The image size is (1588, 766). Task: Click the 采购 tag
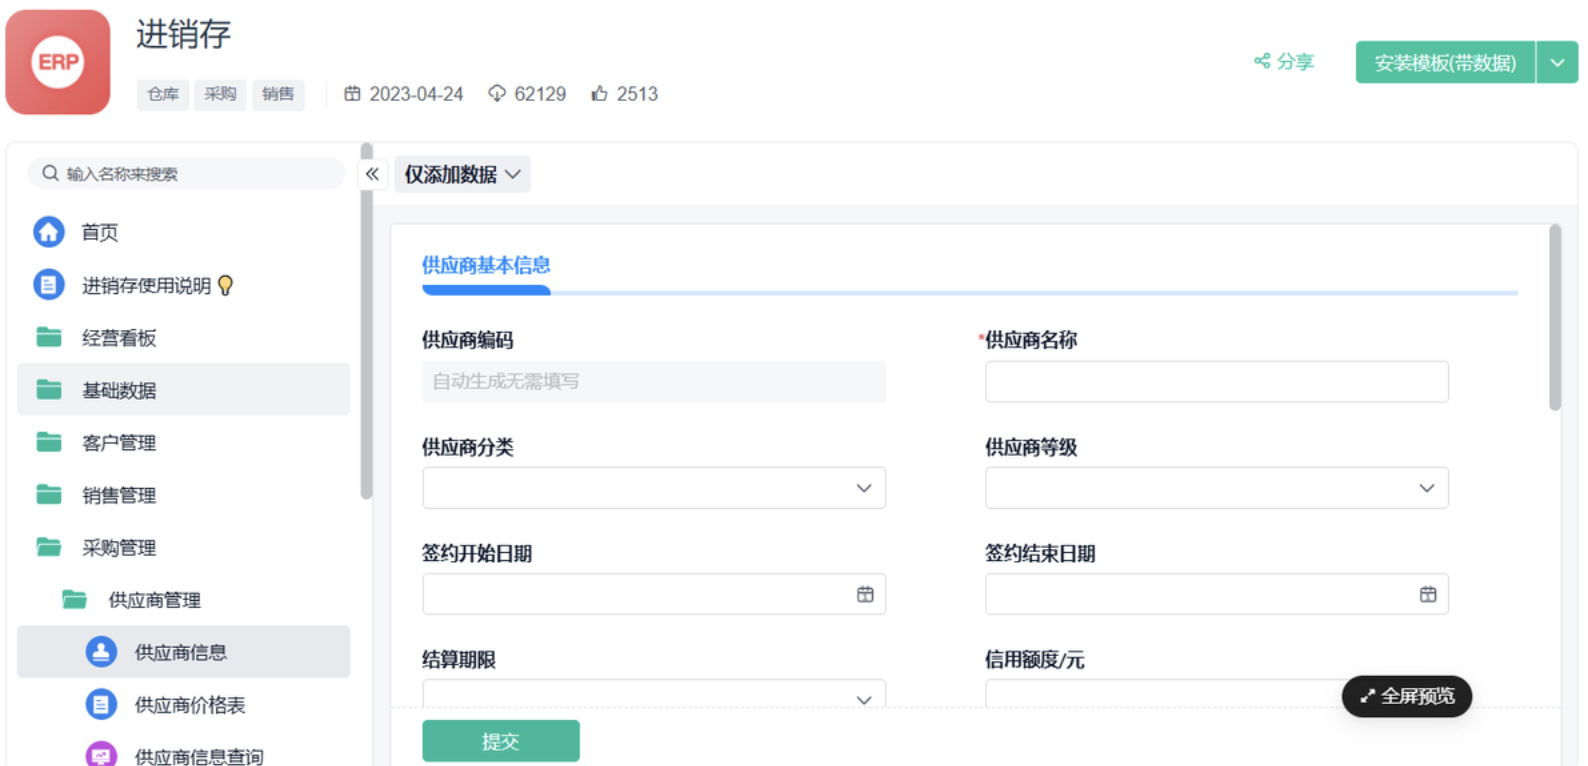coord(220,94)
